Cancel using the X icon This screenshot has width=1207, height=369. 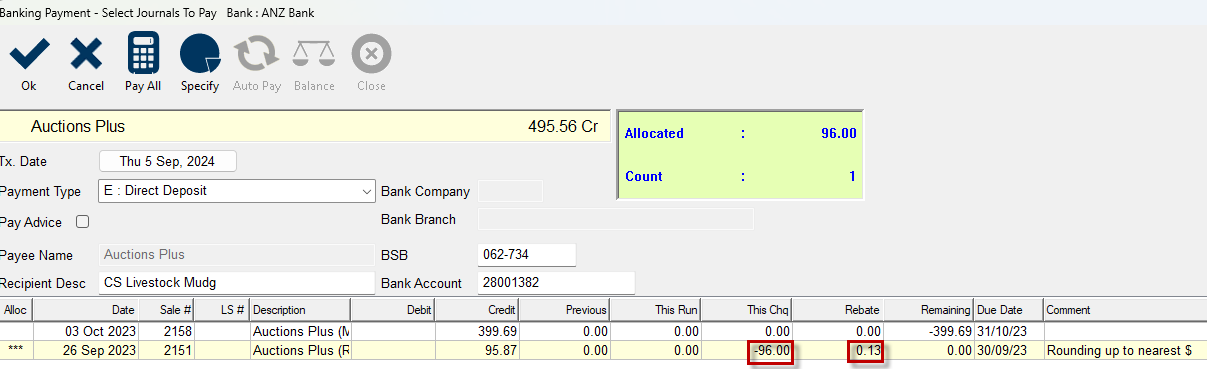pyautogui.click(x=86, y=54)
